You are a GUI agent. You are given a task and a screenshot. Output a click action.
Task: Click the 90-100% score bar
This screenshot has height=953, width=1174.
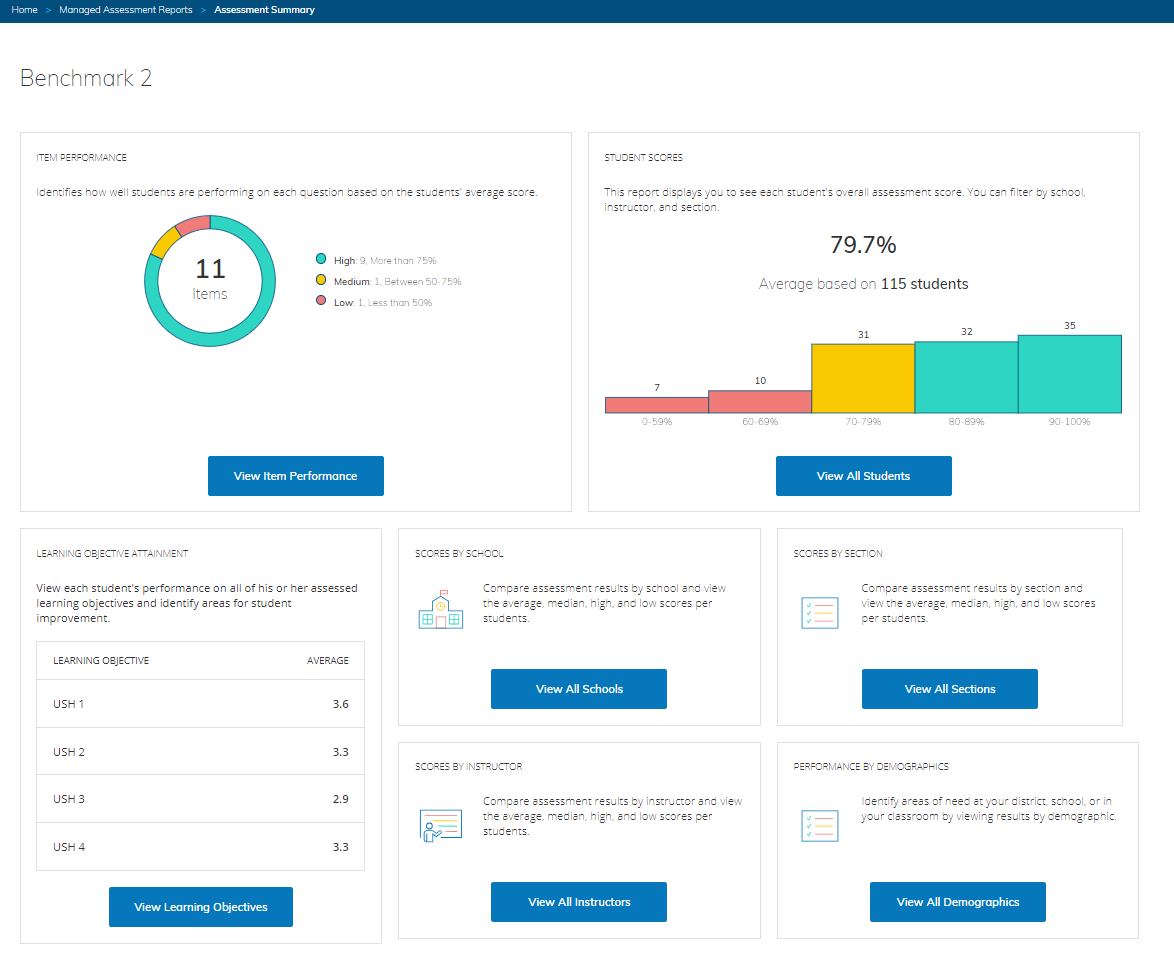[1069, 374]
